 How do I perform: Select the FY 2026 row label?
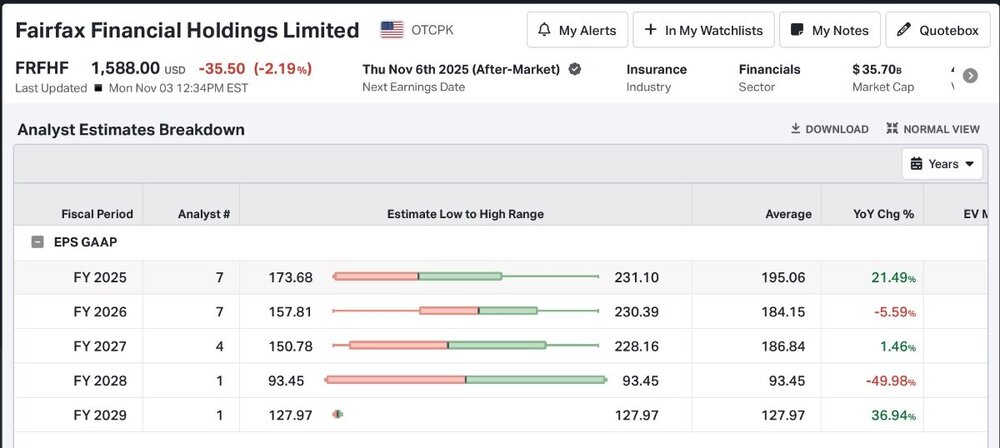coord(100,312)
